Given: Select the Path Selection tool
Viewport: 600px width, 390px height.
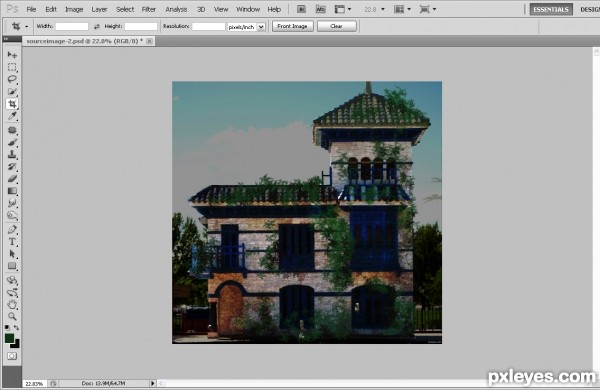Looking at the screenshot, I should [12, 254].
